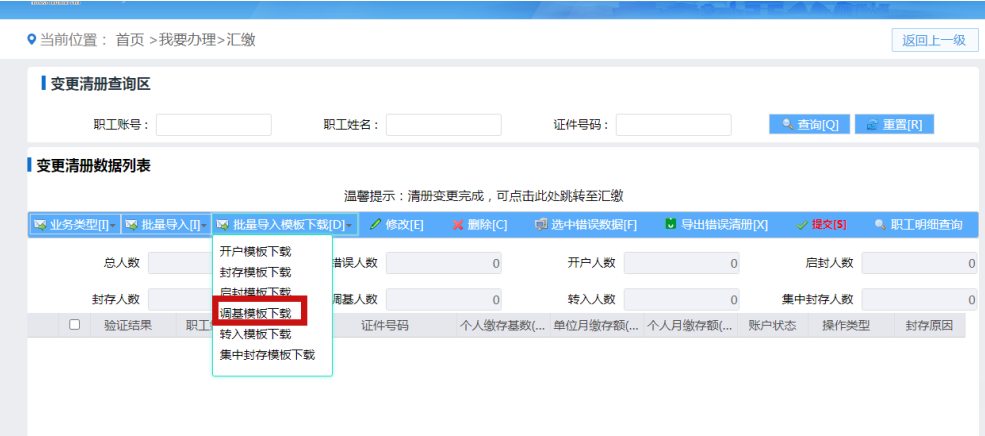This screenshot has width=985, height=436.
Task: Click the green checkmark icon beside 提交[S]
Action: pyautogui.click(x=802, y=225)
